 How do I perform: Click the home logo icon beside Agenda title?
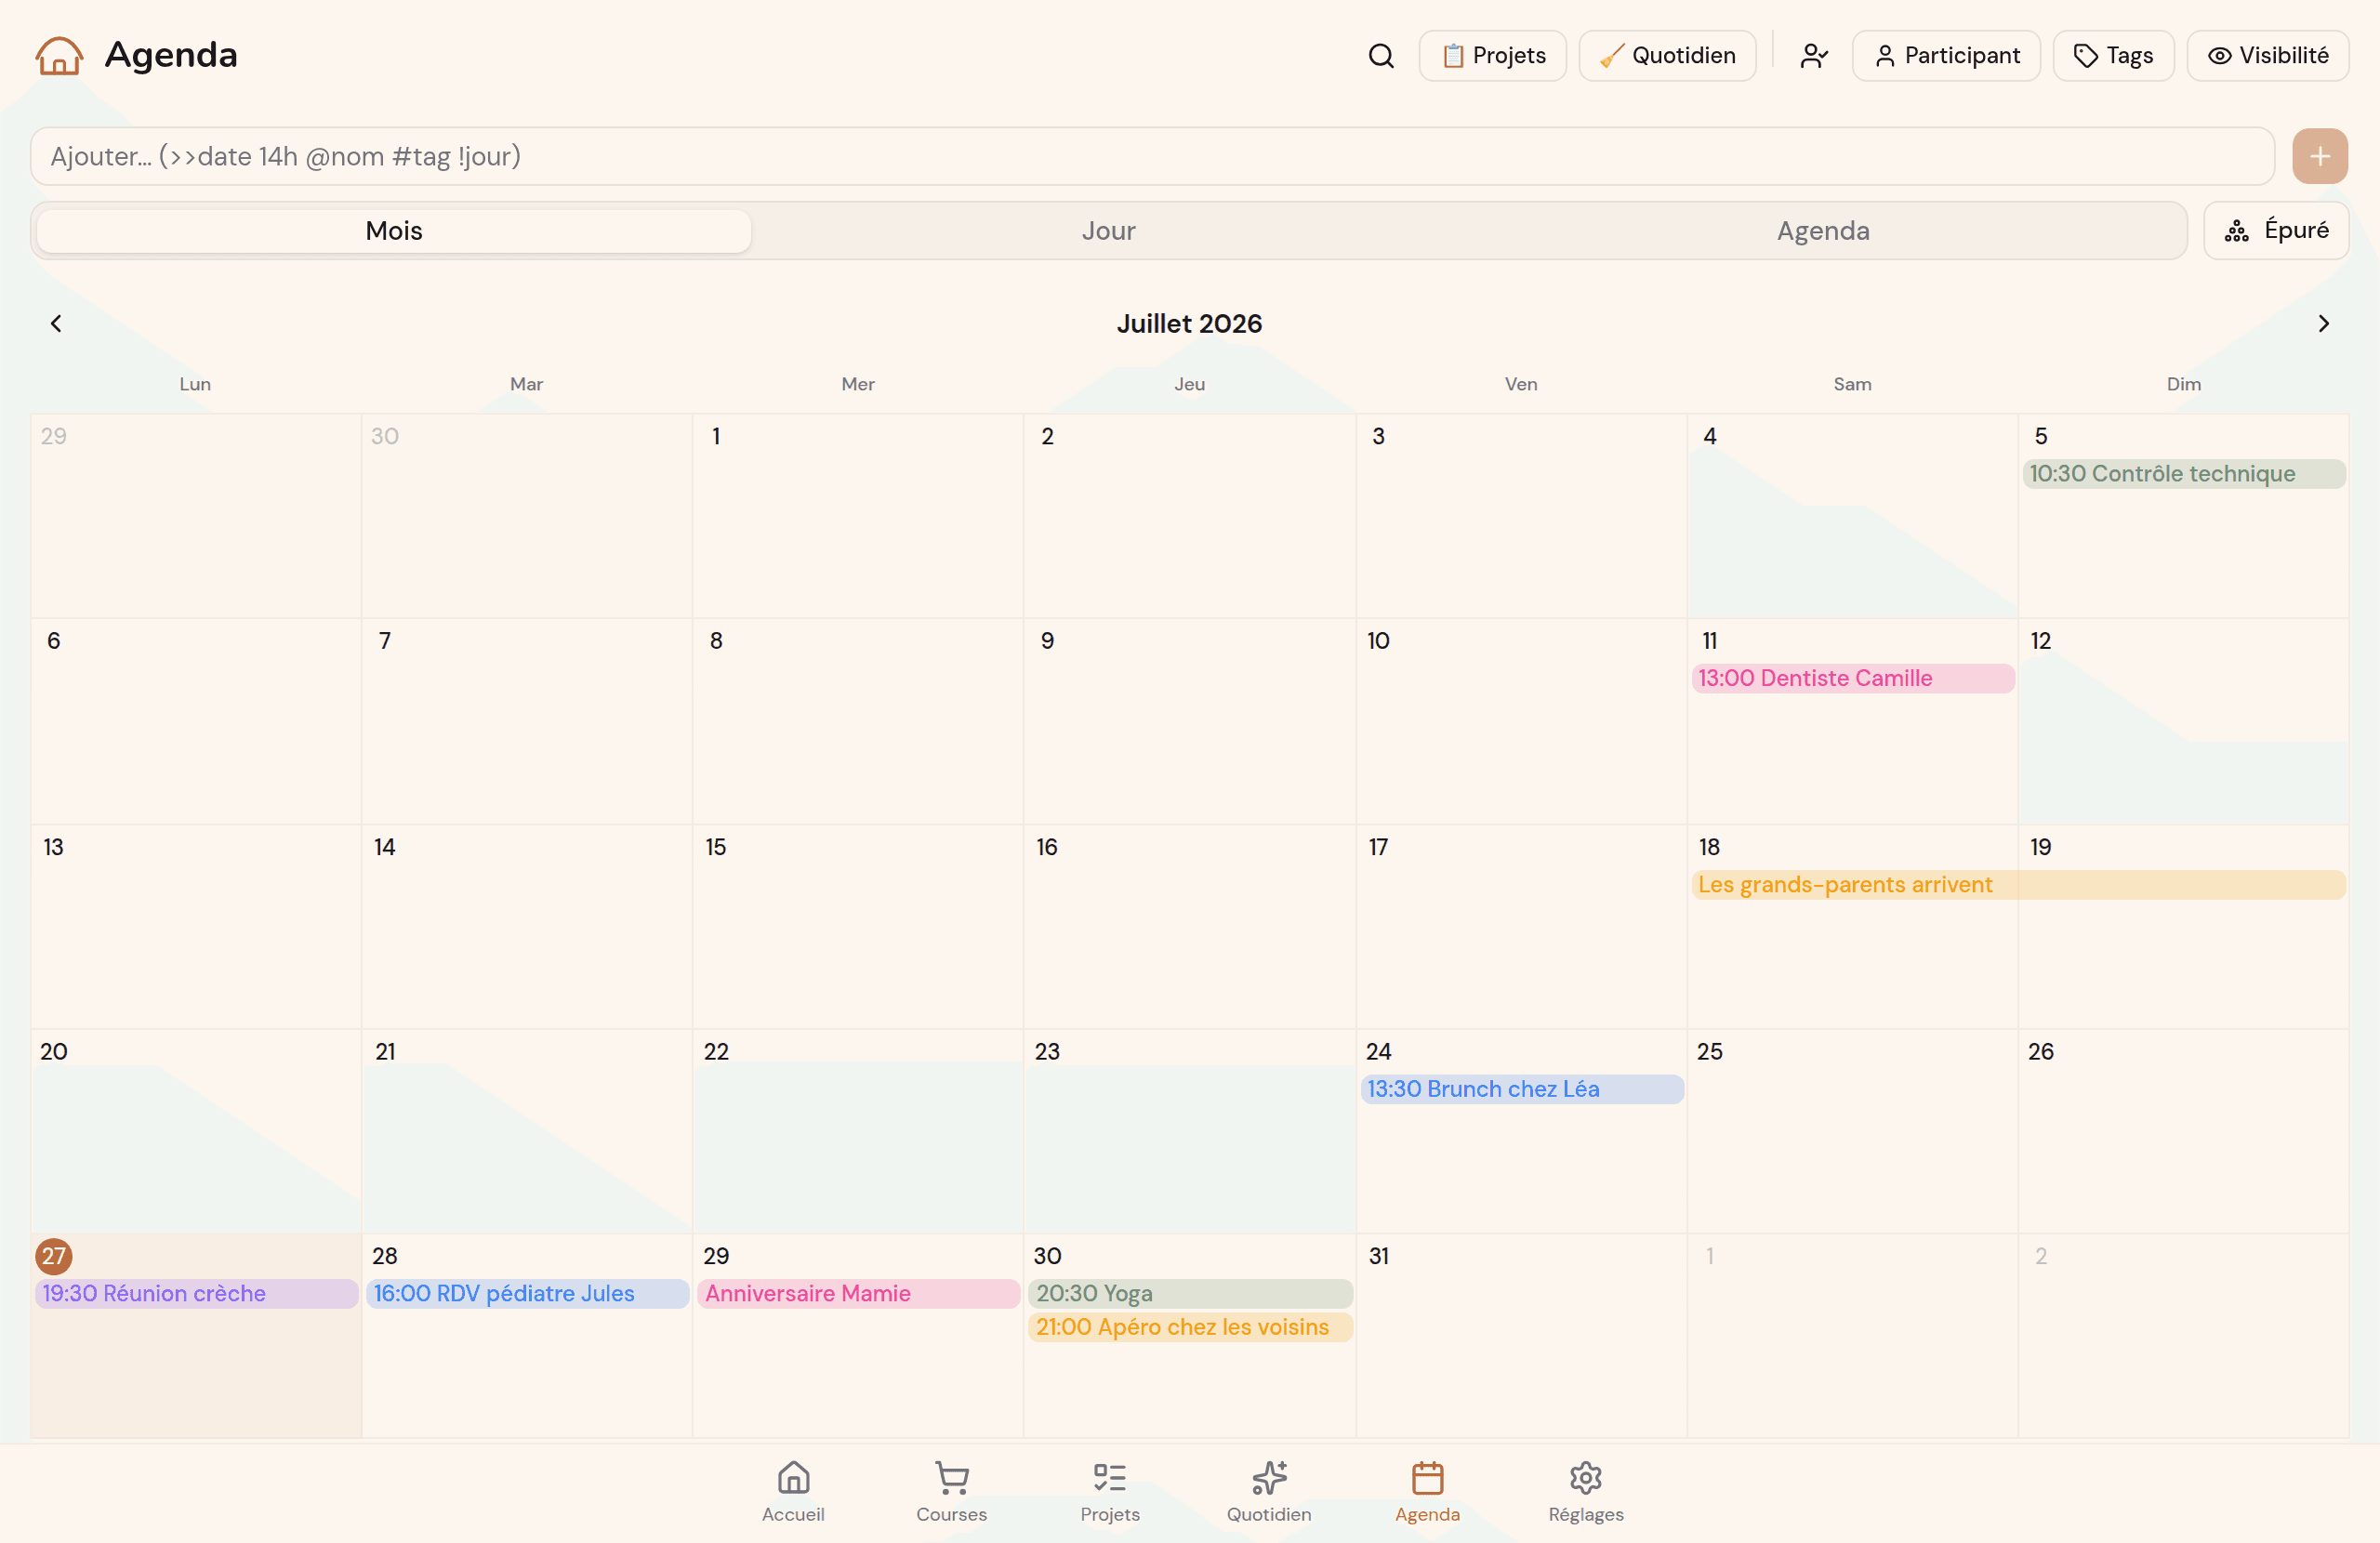59,56
